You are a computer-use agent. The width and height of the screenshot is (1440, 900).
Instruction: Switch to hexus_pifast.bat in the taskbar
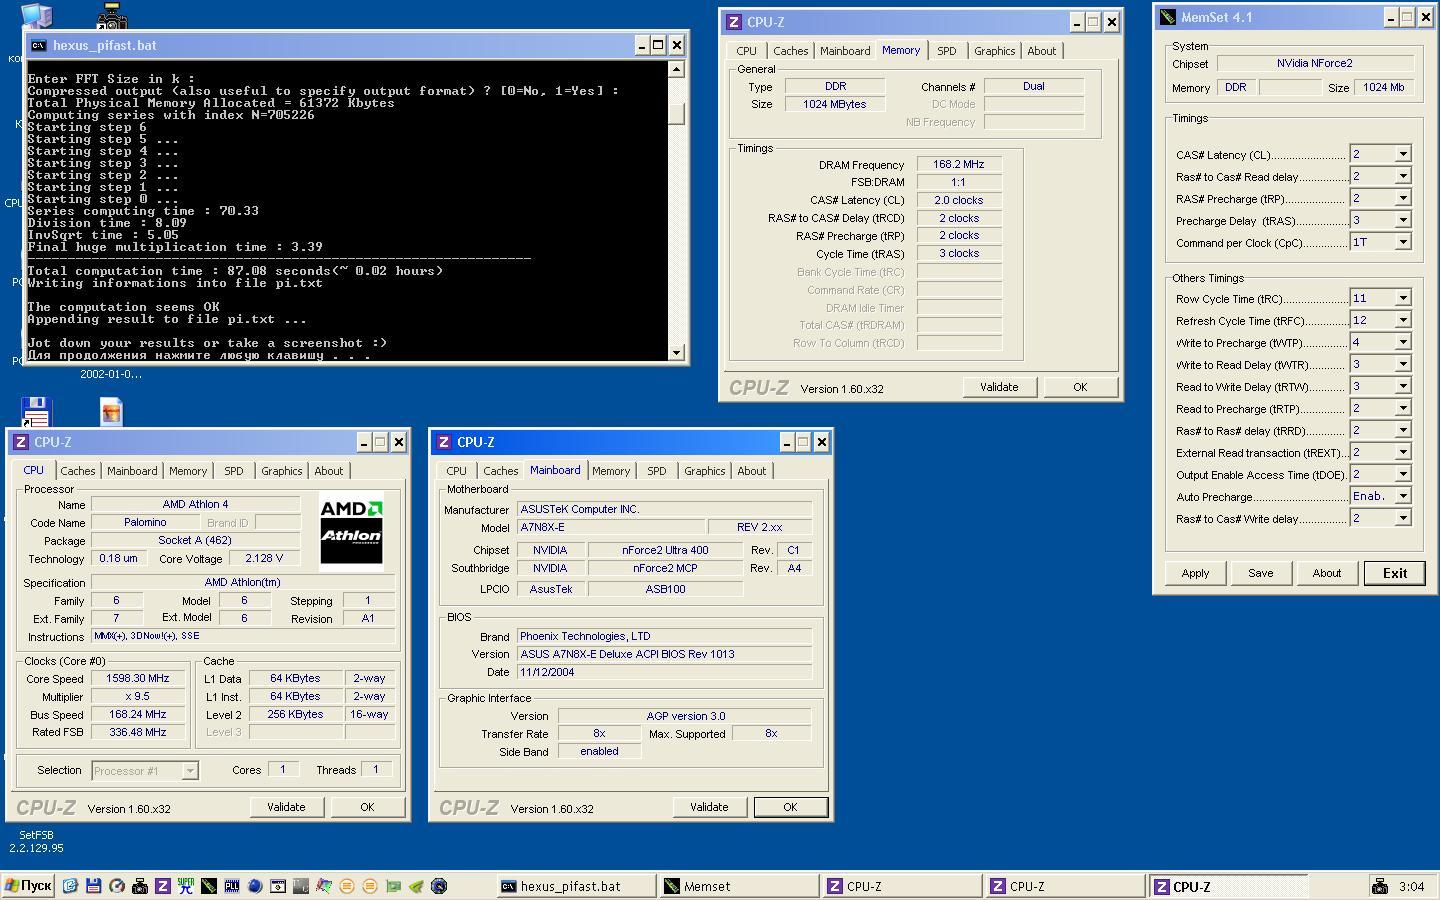[576, 886]
